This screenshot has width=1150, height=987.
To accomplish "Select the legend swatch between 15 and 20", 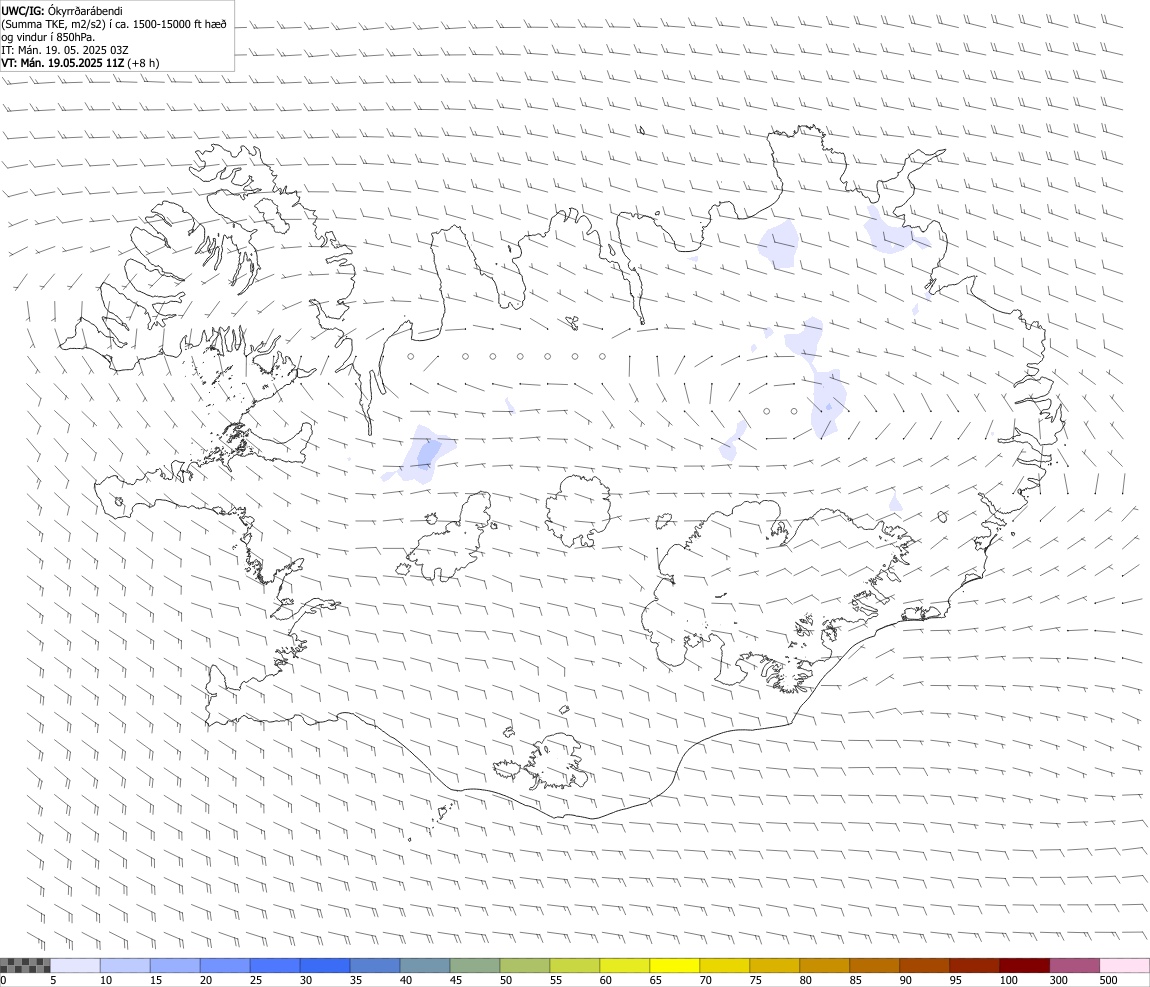I will 175,965.
